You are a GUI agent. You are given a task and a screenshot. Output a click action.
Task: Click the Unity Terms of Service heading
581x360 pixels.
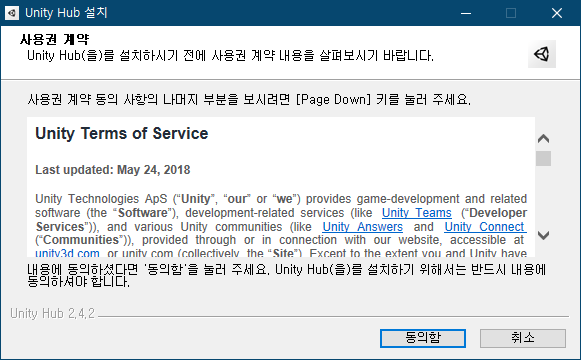click(122, 134)
